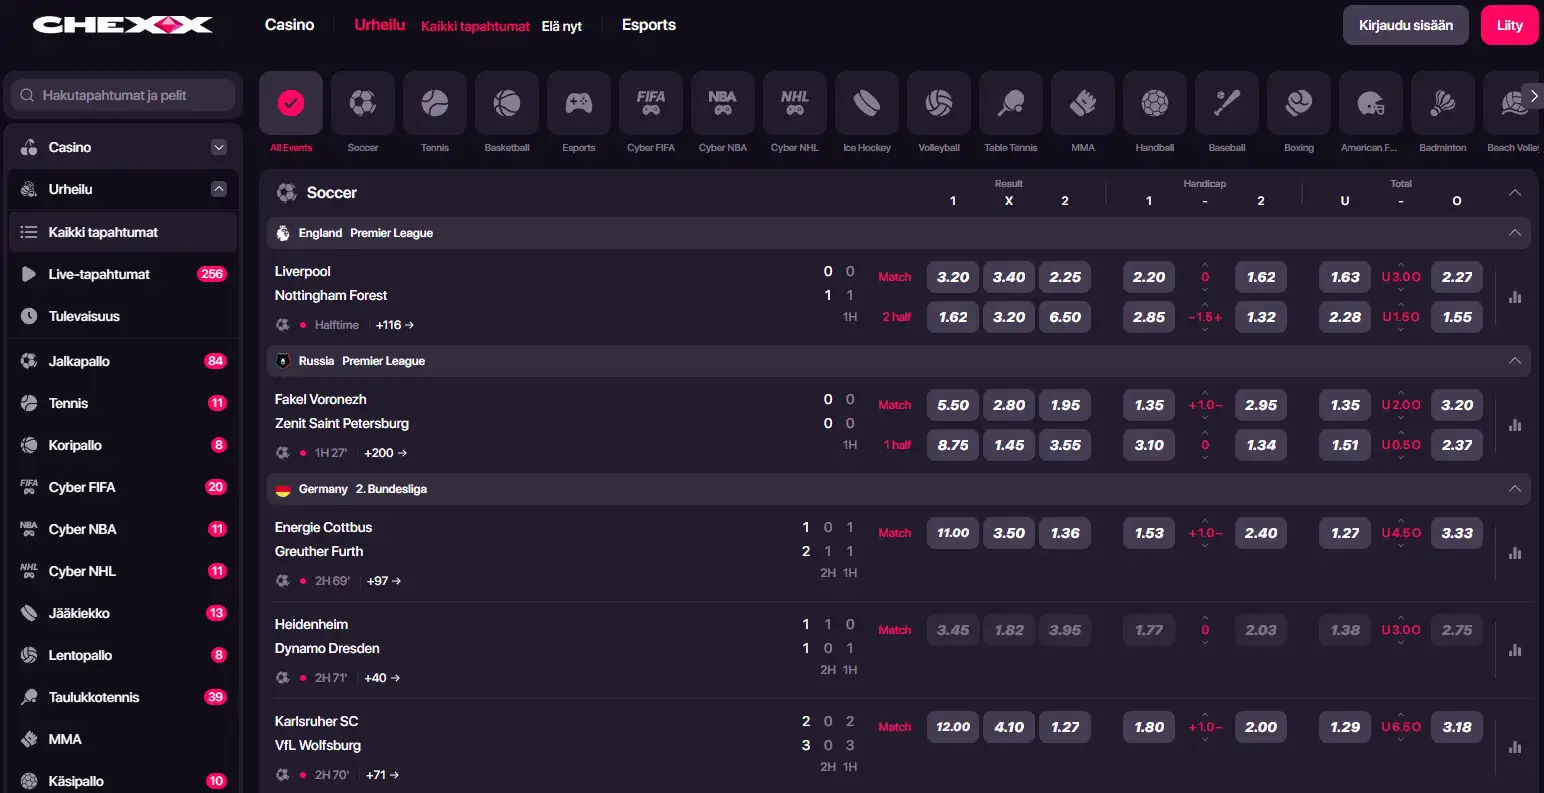The image size is (1544, 793).
Task: Click the CHEXX logo
Action: click(x=123, y=25)
